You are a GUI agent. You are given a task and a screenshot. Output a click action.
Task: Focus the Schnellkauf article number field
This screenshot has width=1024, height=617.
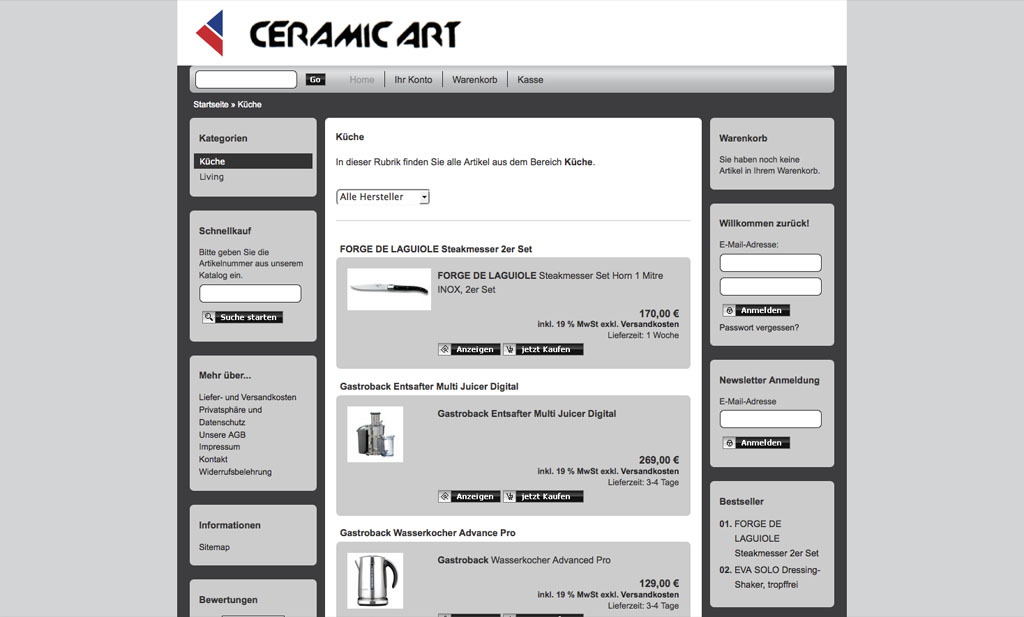[x=250, y=293]
